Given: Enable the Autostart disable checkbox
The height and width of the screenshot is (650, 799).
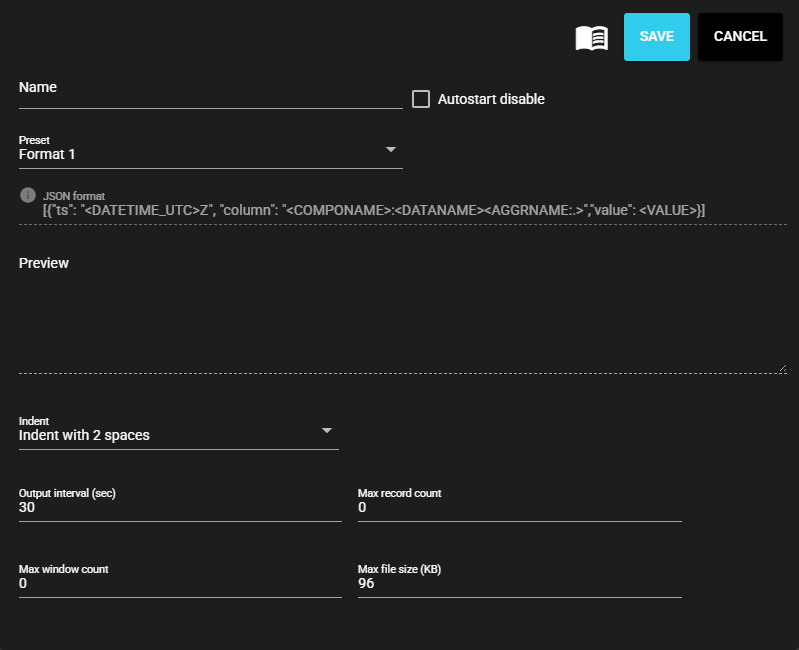Looking at the screenshot, I should 421,99.
